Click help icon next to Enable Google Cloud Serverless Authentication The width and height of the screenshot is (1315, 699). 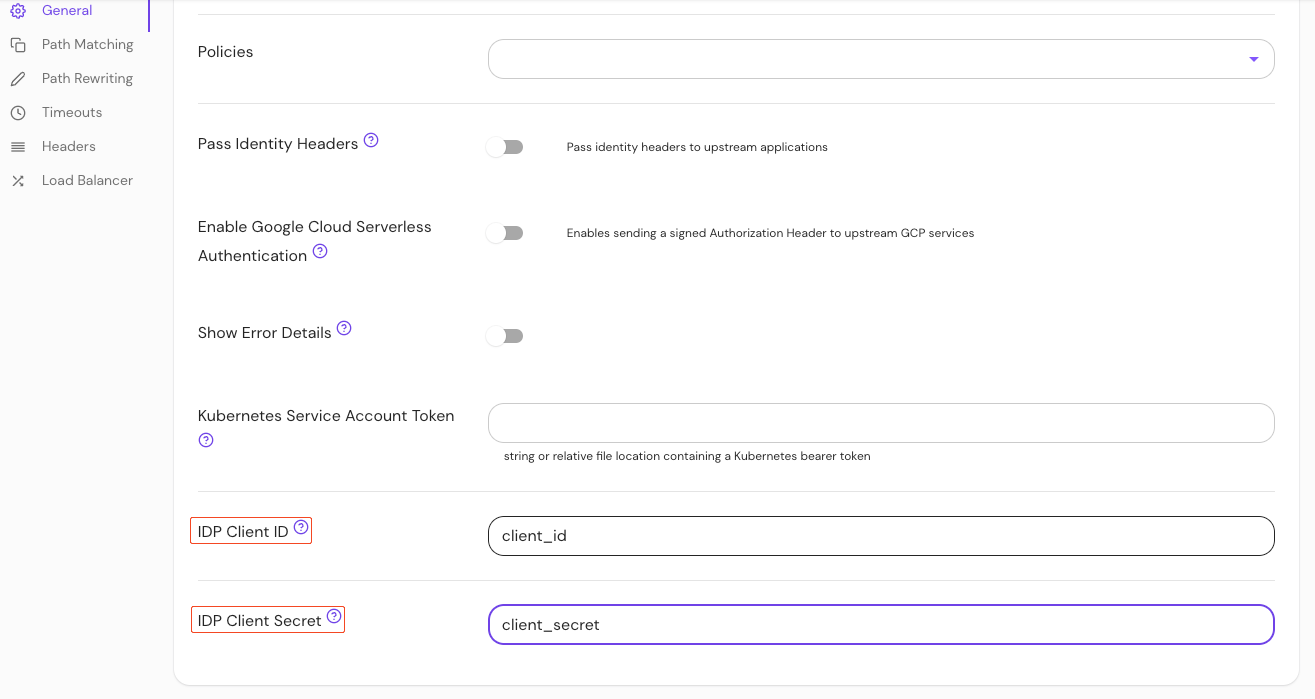(x=320, y=251)
